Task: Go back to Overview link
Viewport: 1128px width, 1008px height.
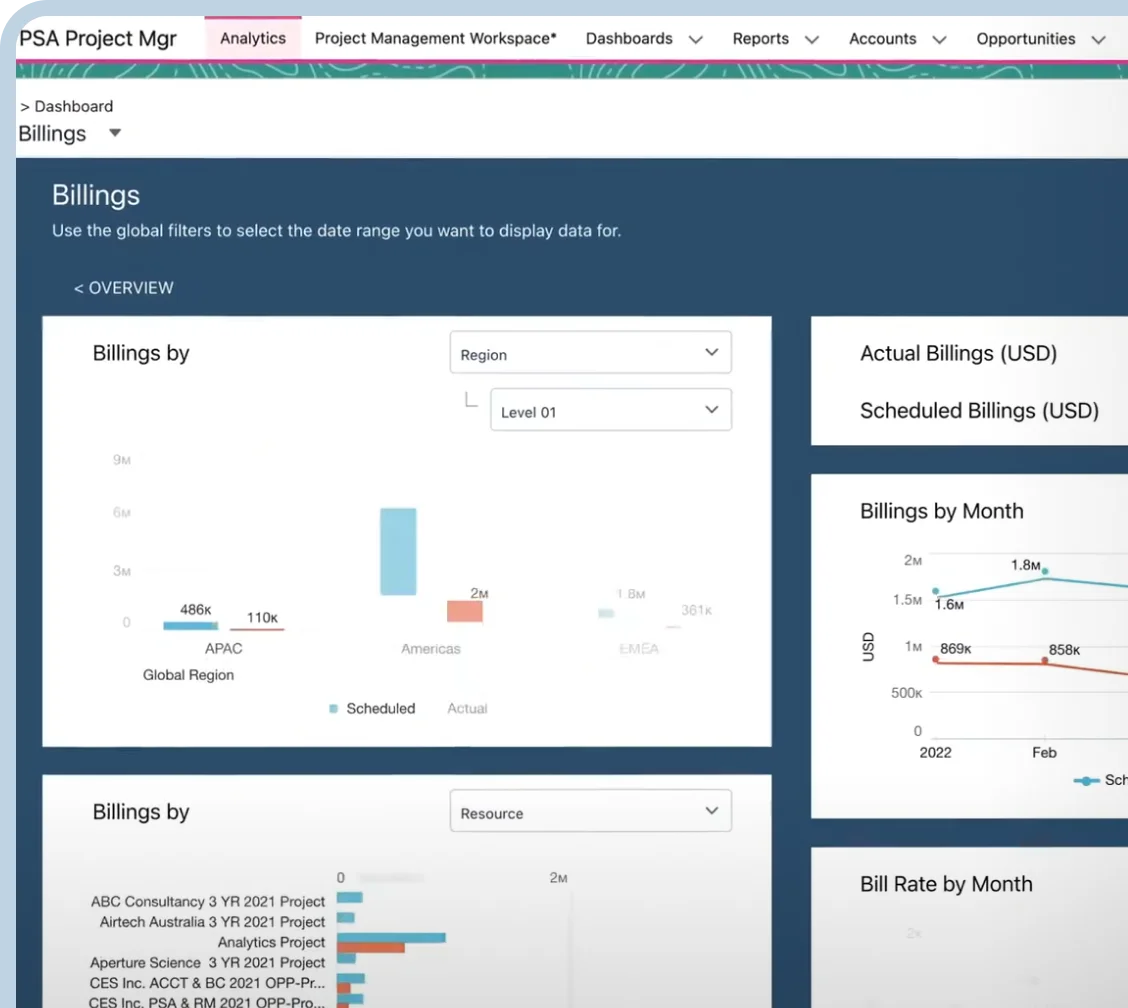Action: pos(123,288)
